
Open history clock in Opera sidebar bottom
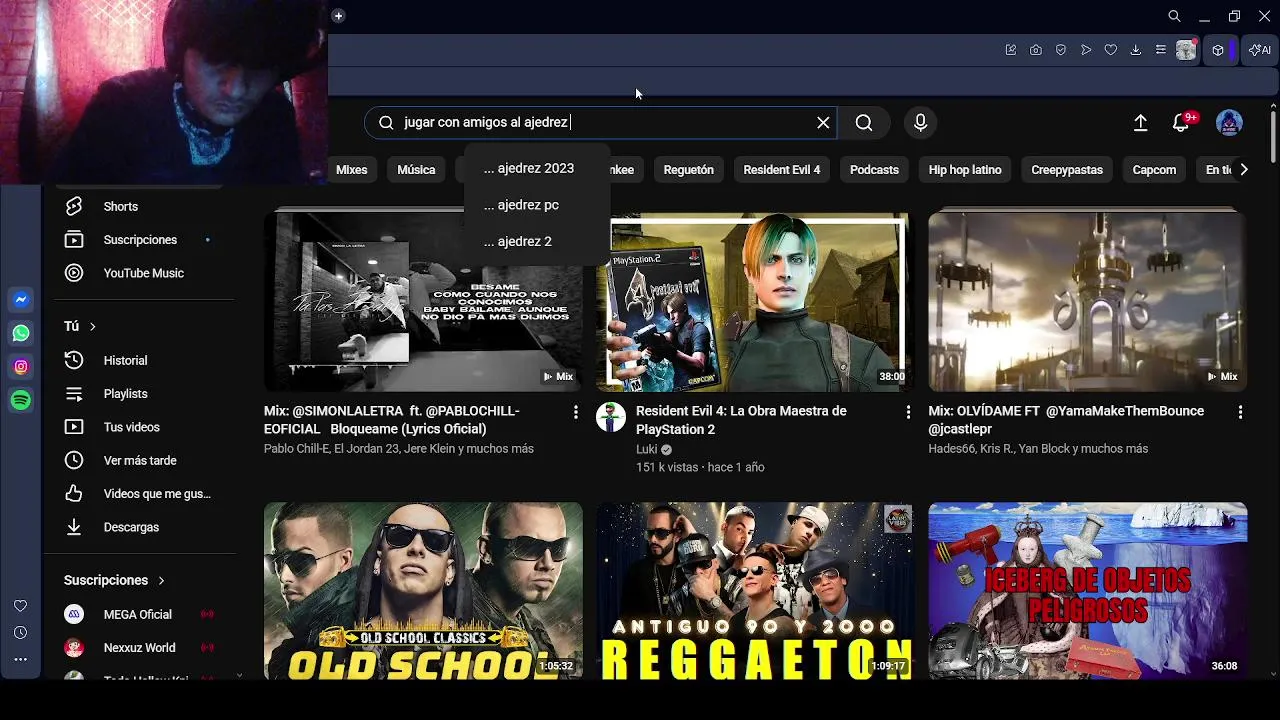pyautogui.click(x=20, y=633)
